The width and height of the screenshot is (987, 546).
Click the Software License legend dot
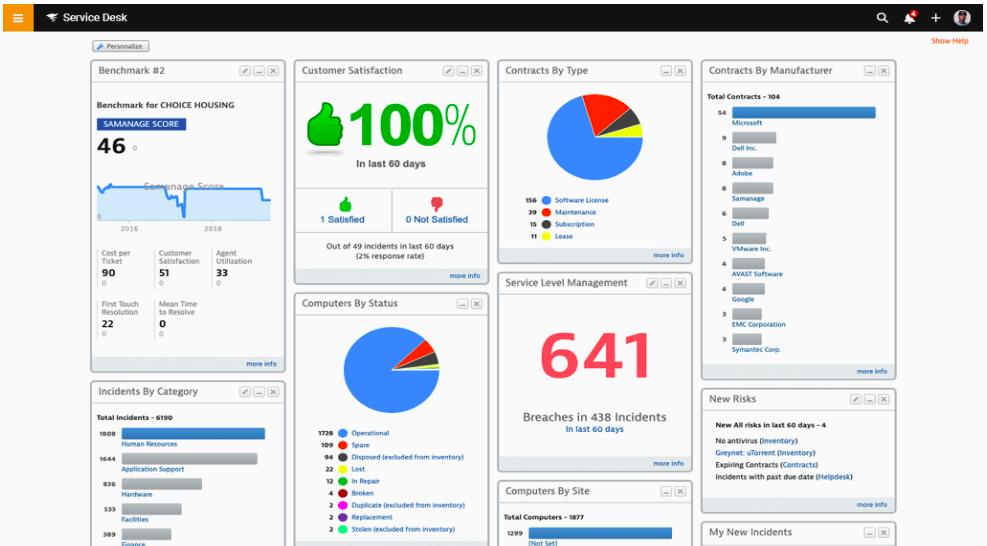pos(546,200)
